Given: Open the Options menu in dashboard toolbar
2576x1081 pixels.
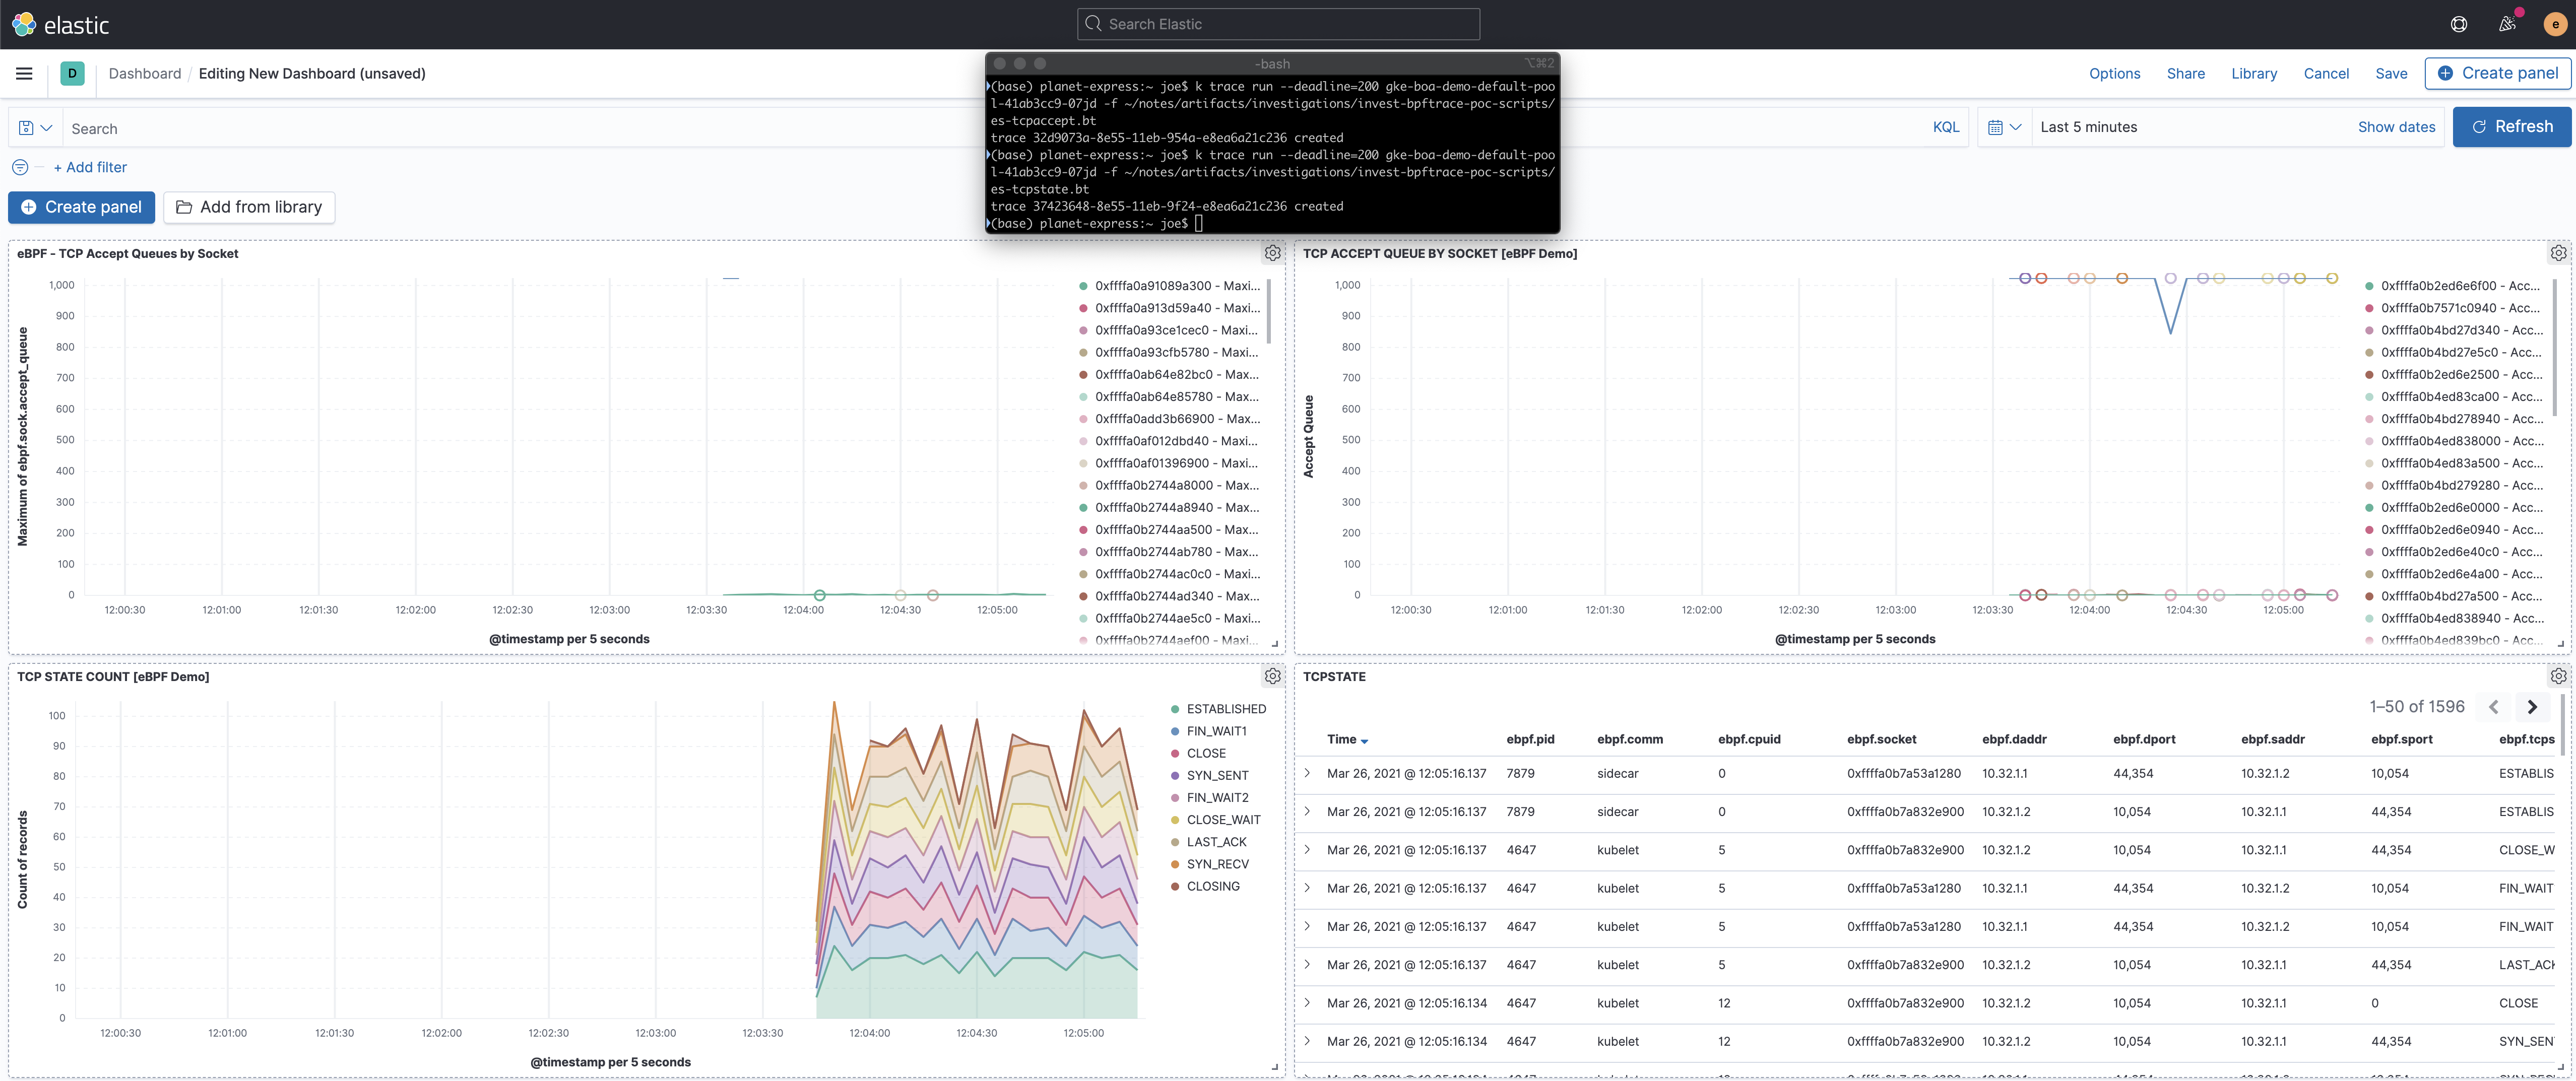Looking at the screenshot, I should [x=2114, y=73].
